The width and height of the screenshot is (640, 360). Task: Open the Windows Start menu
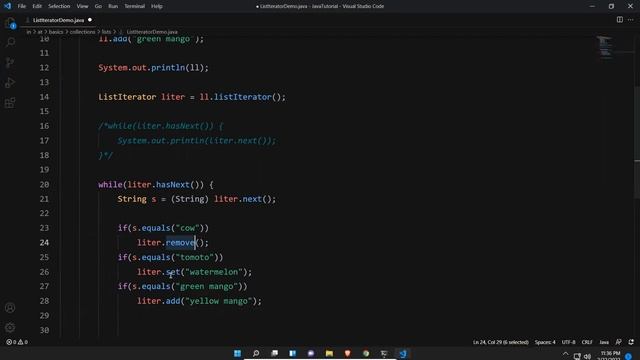[237, 353]
